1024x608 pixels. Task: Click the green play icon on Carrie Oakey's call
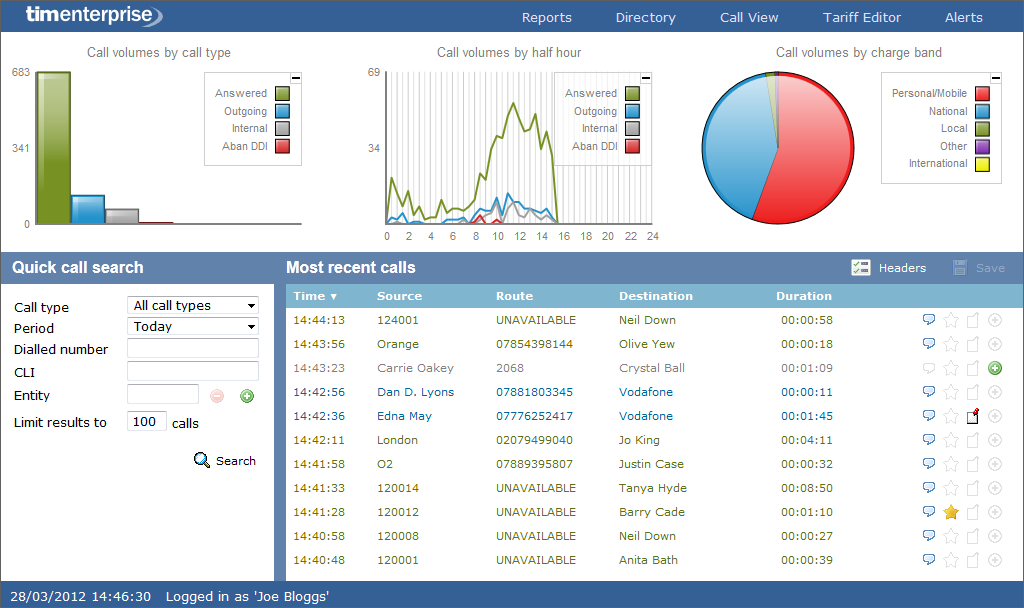[994, 368]
